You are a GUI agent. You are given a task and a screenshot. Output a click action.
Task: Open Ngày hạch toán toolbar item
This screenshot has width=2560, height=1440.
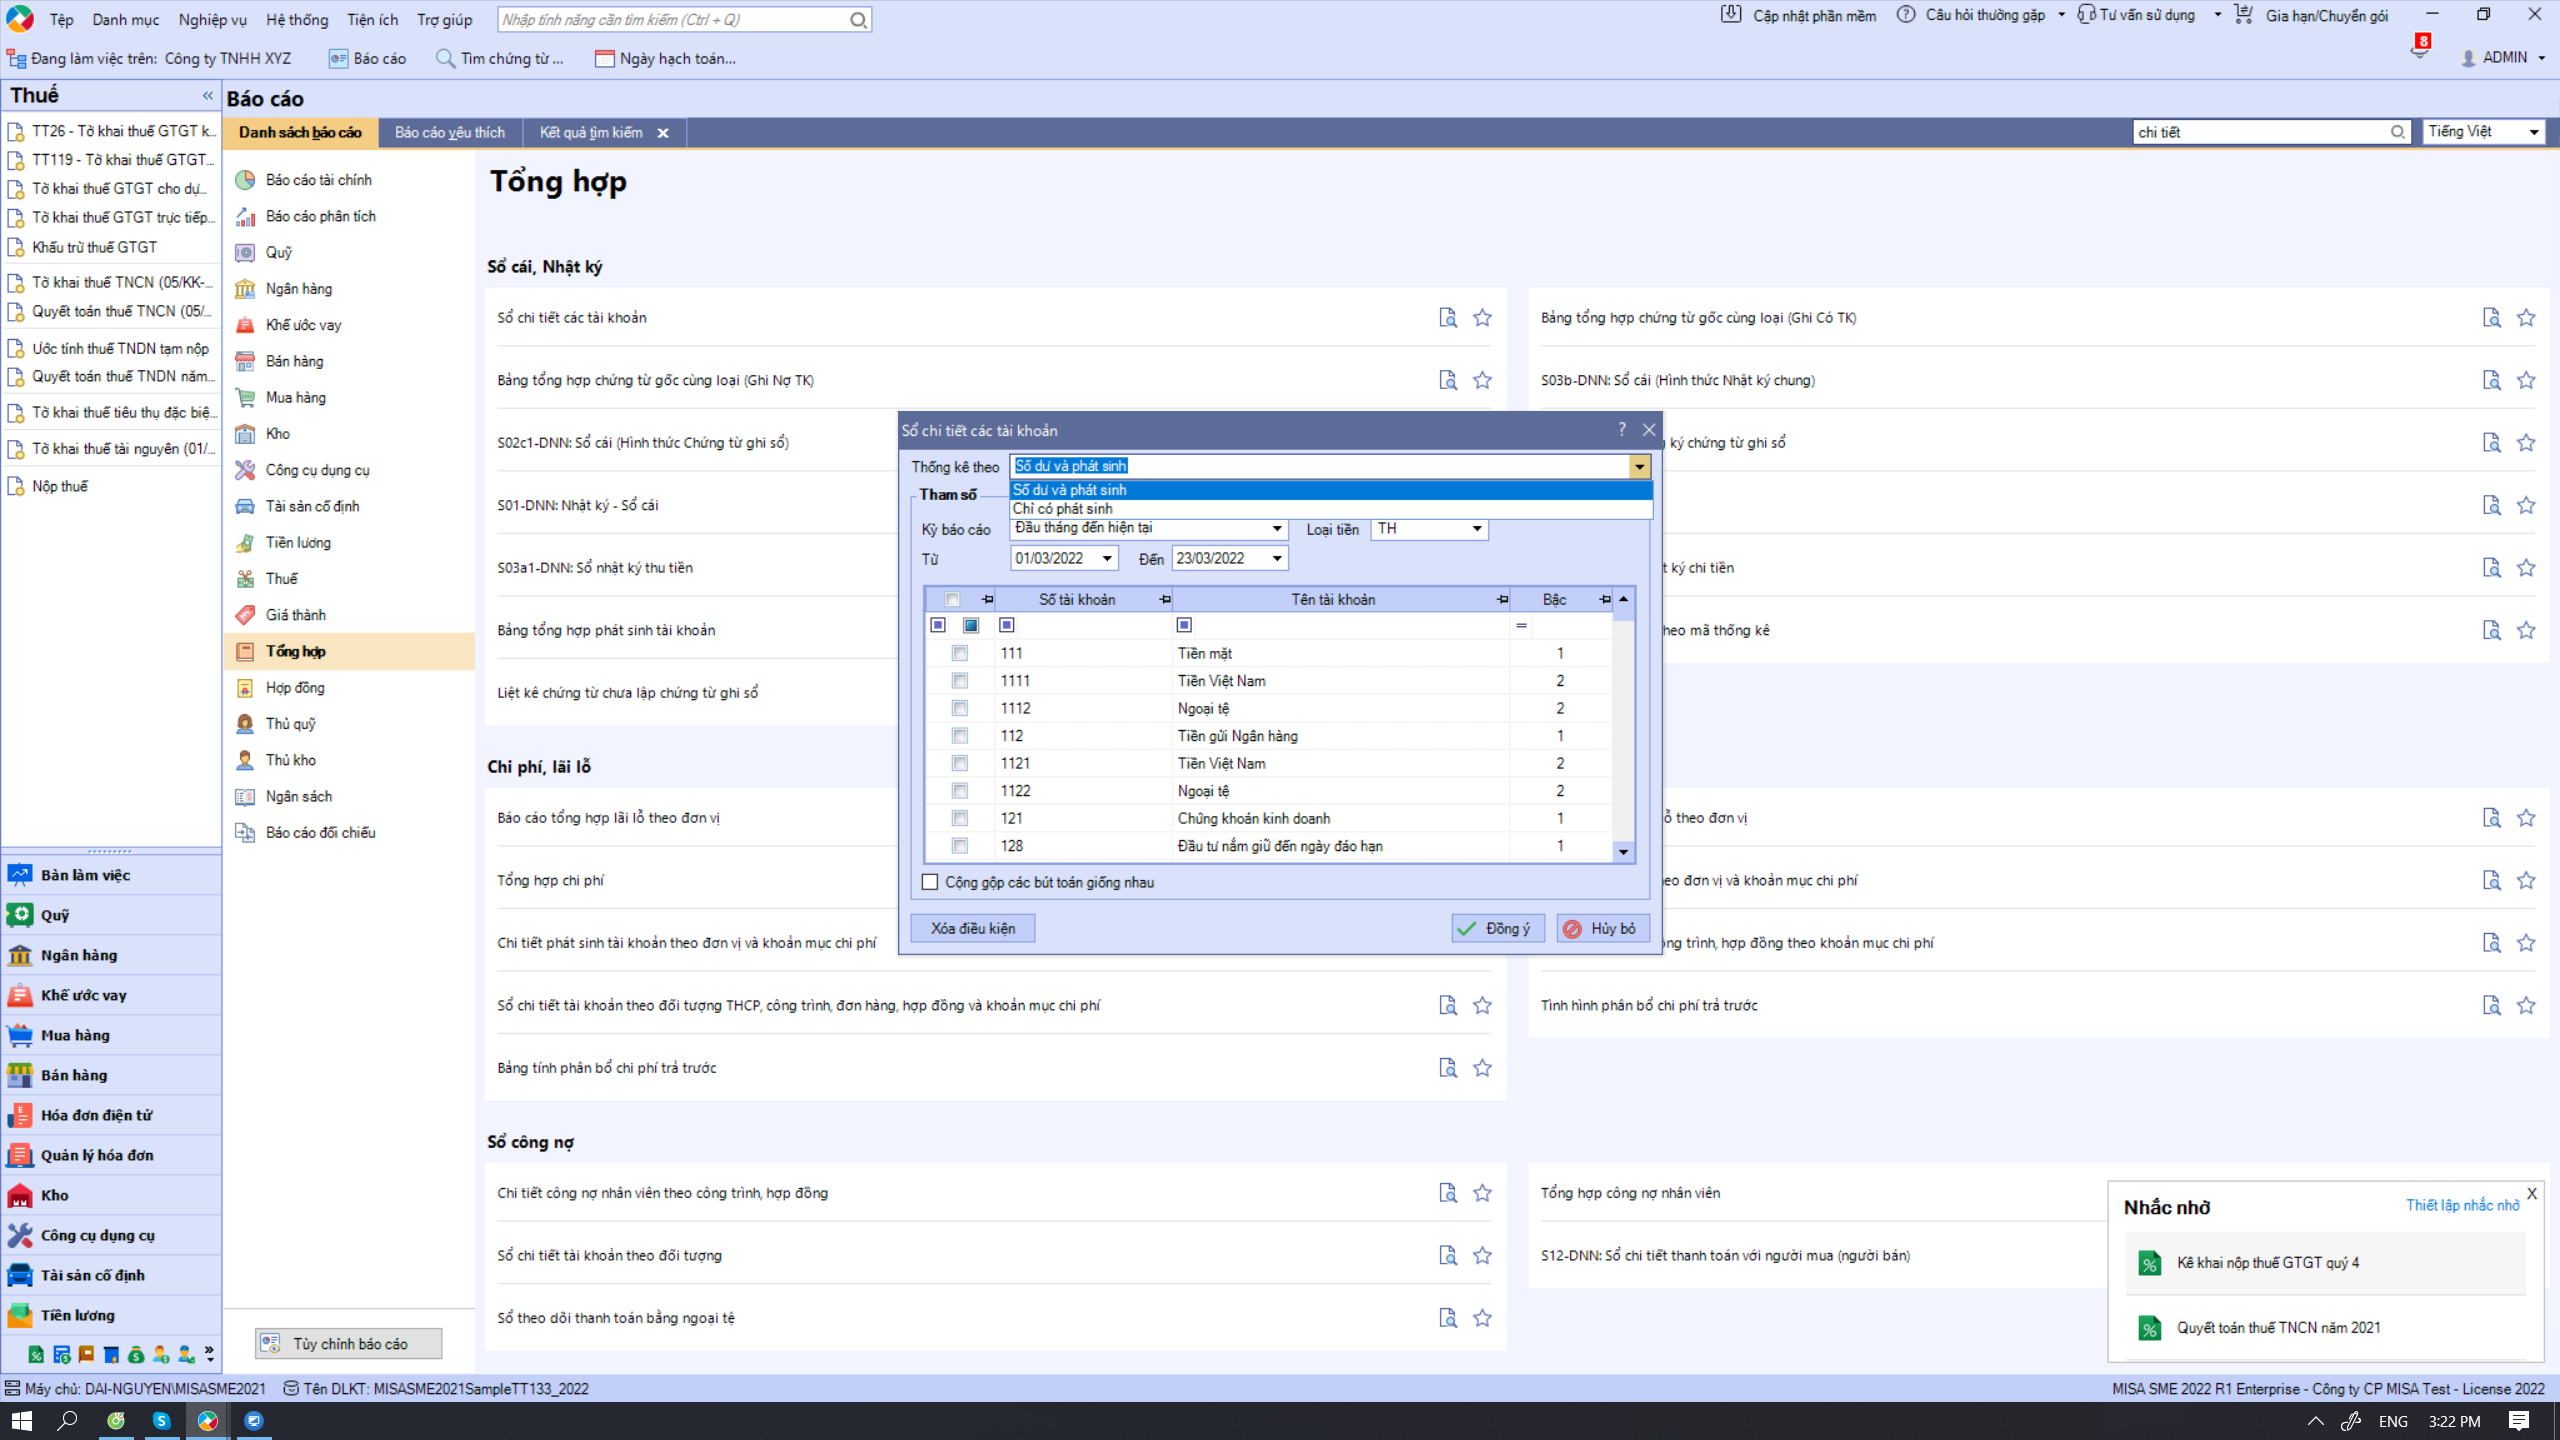coord(665,59)
